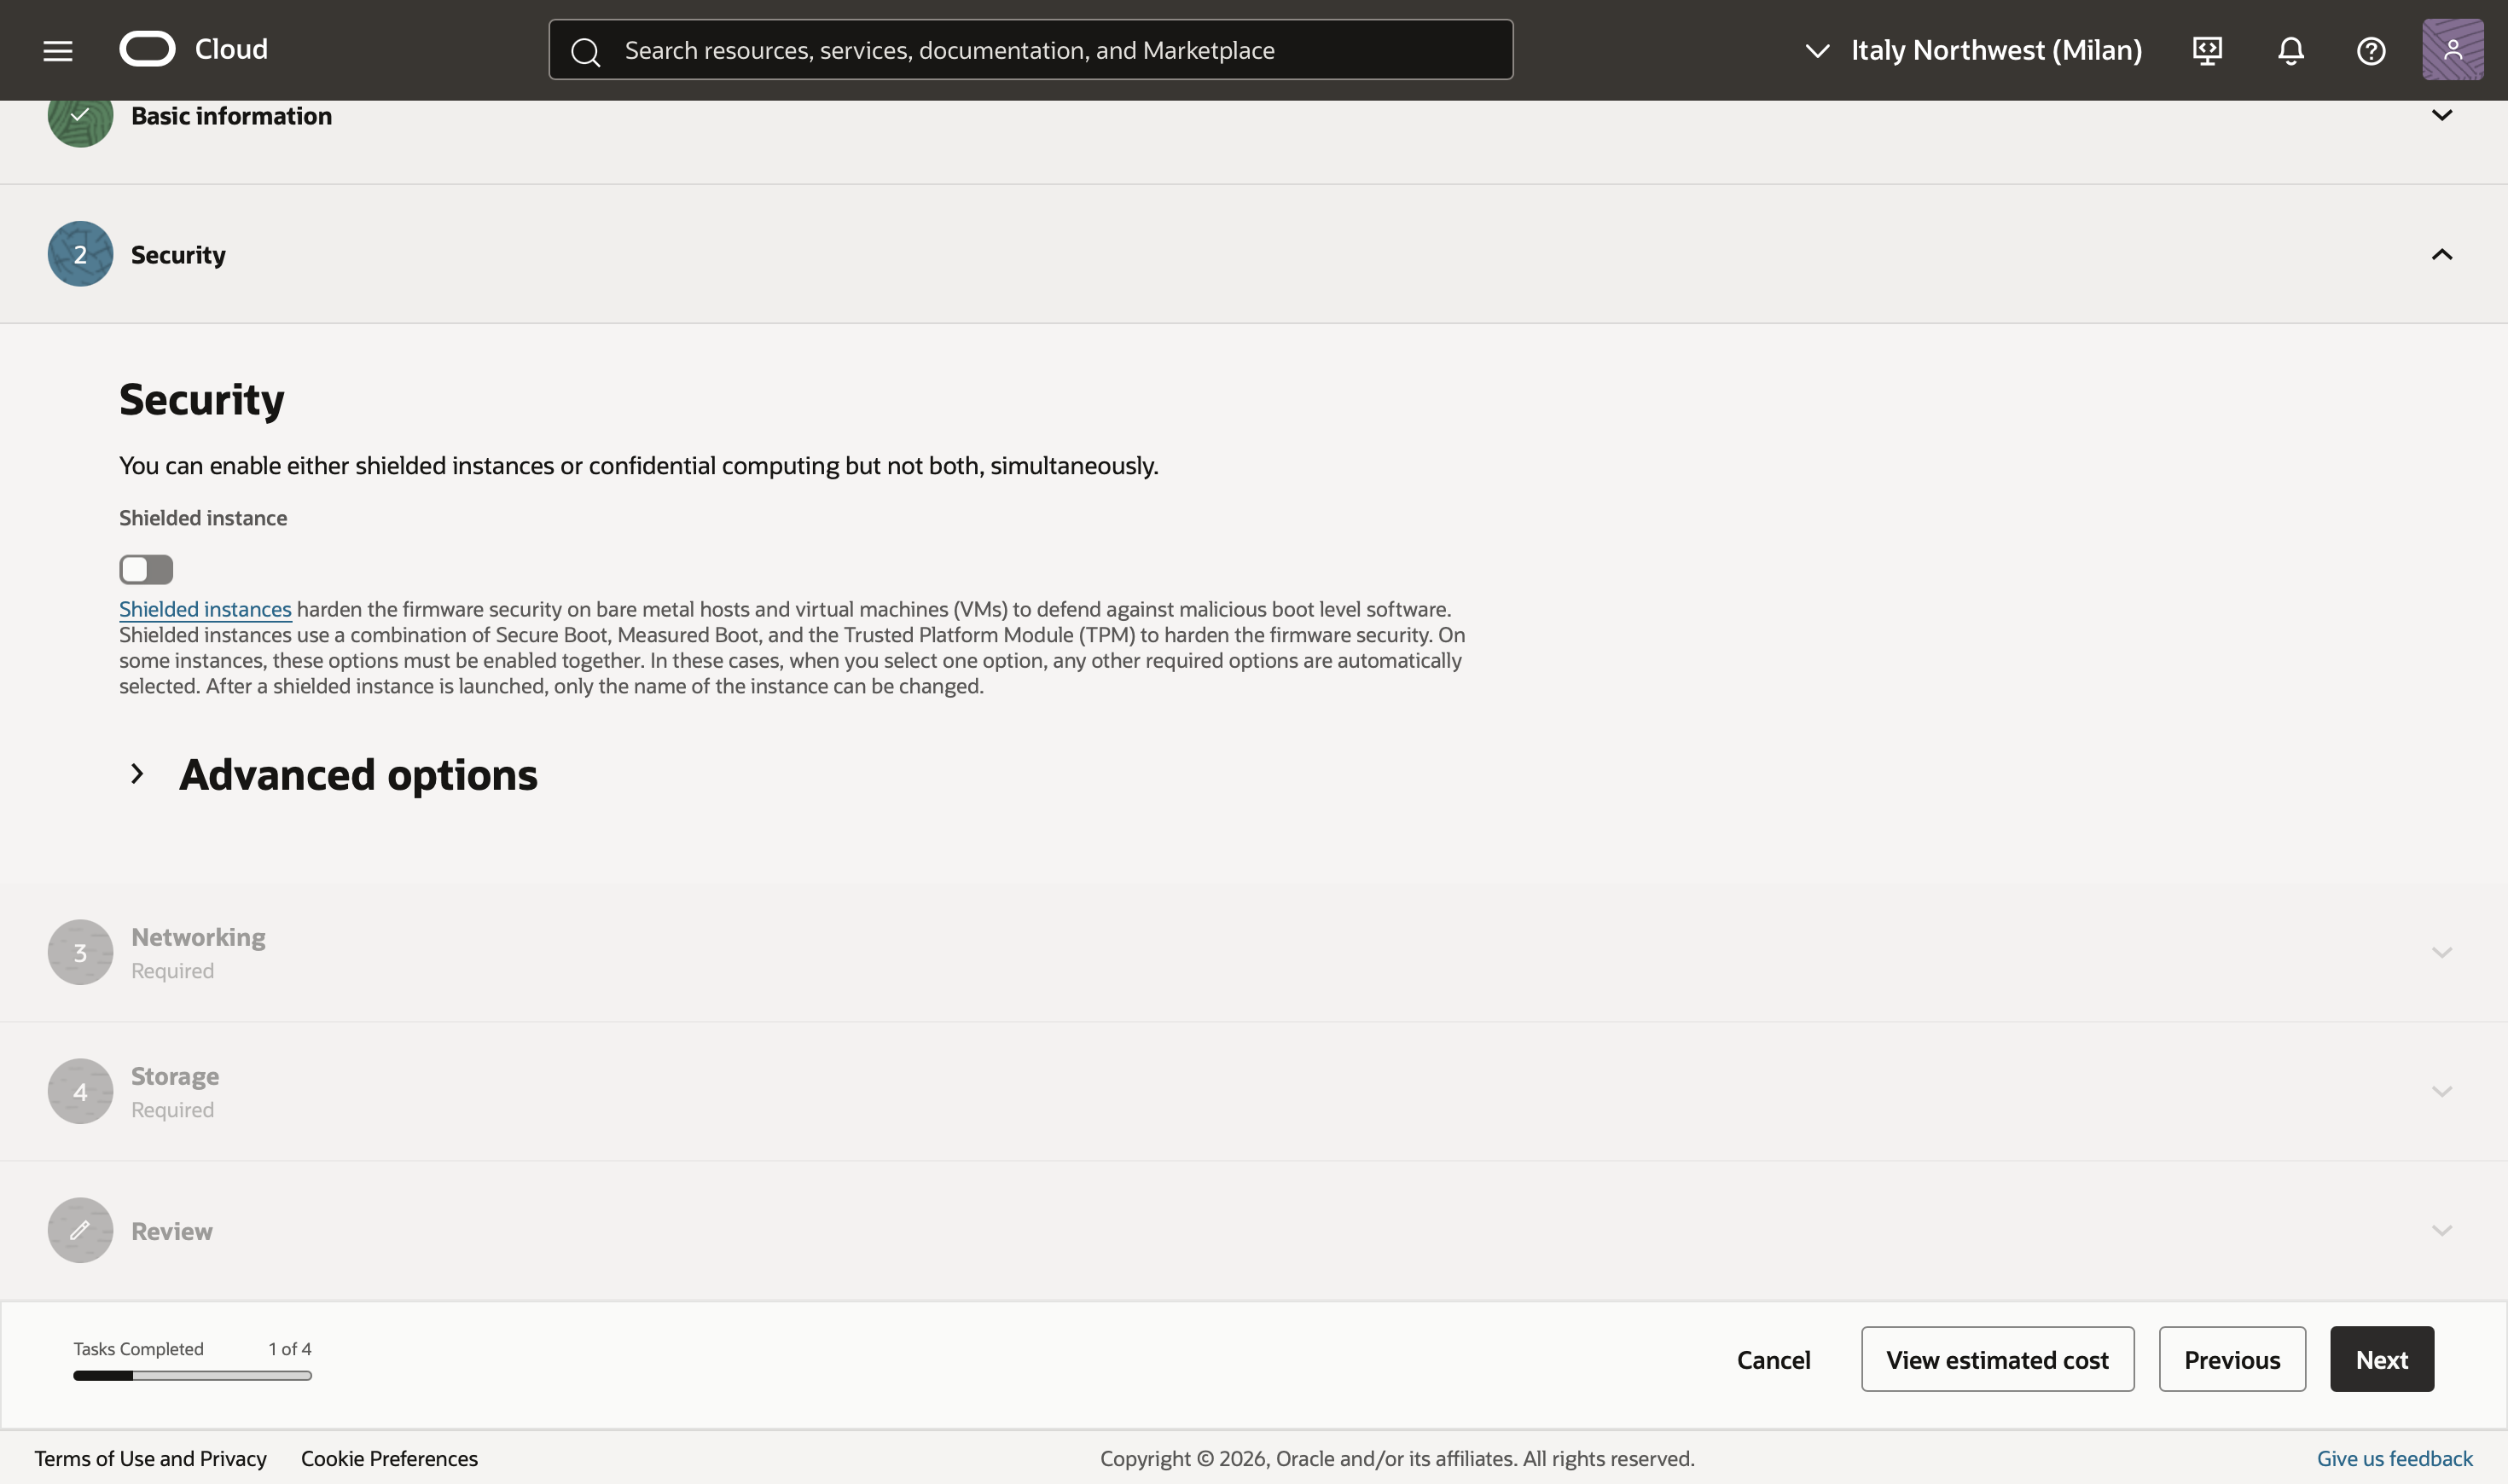Enable the Shielded instance toggle

point(146,569)
